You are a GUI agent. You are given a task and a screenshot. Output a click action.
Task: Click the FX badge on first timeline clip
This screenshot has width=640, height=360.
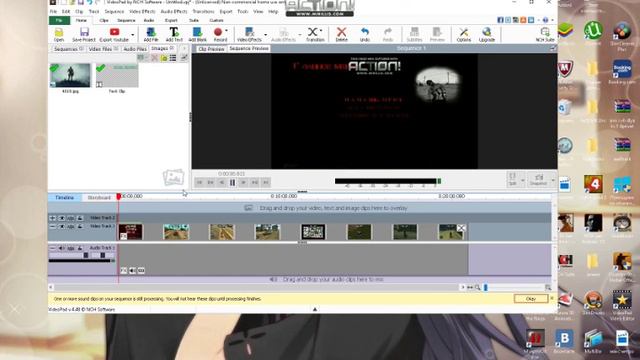(124, 236)
